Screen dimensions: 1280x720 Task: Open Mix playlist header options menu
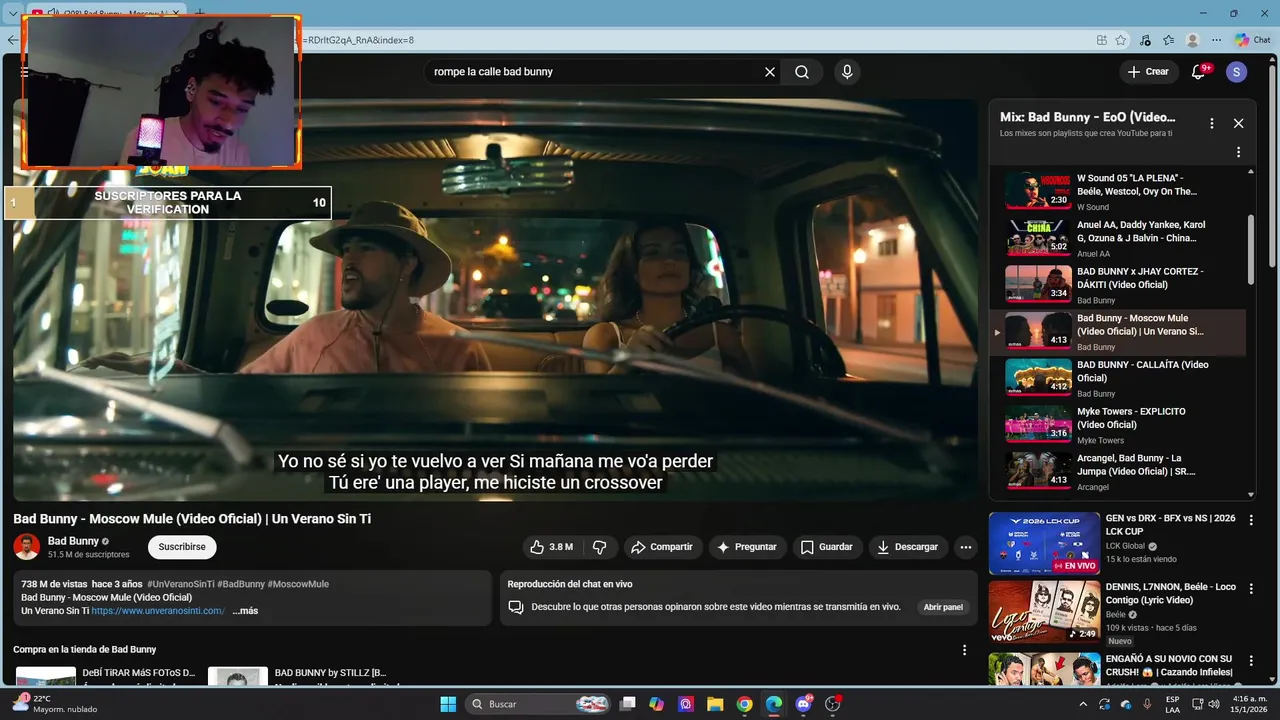click(1211, 123)
